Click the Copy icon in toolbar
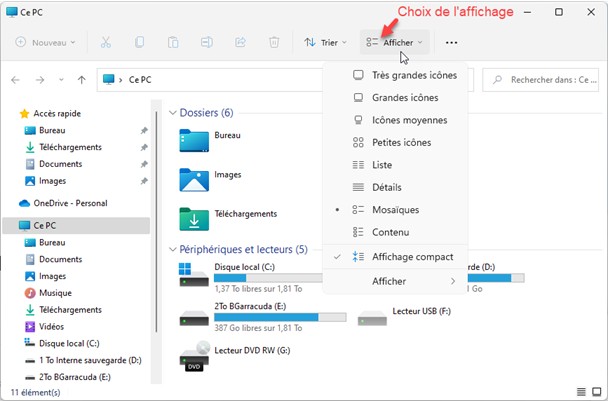The height and width of the screenshot is (401, 608). point(140,43)
